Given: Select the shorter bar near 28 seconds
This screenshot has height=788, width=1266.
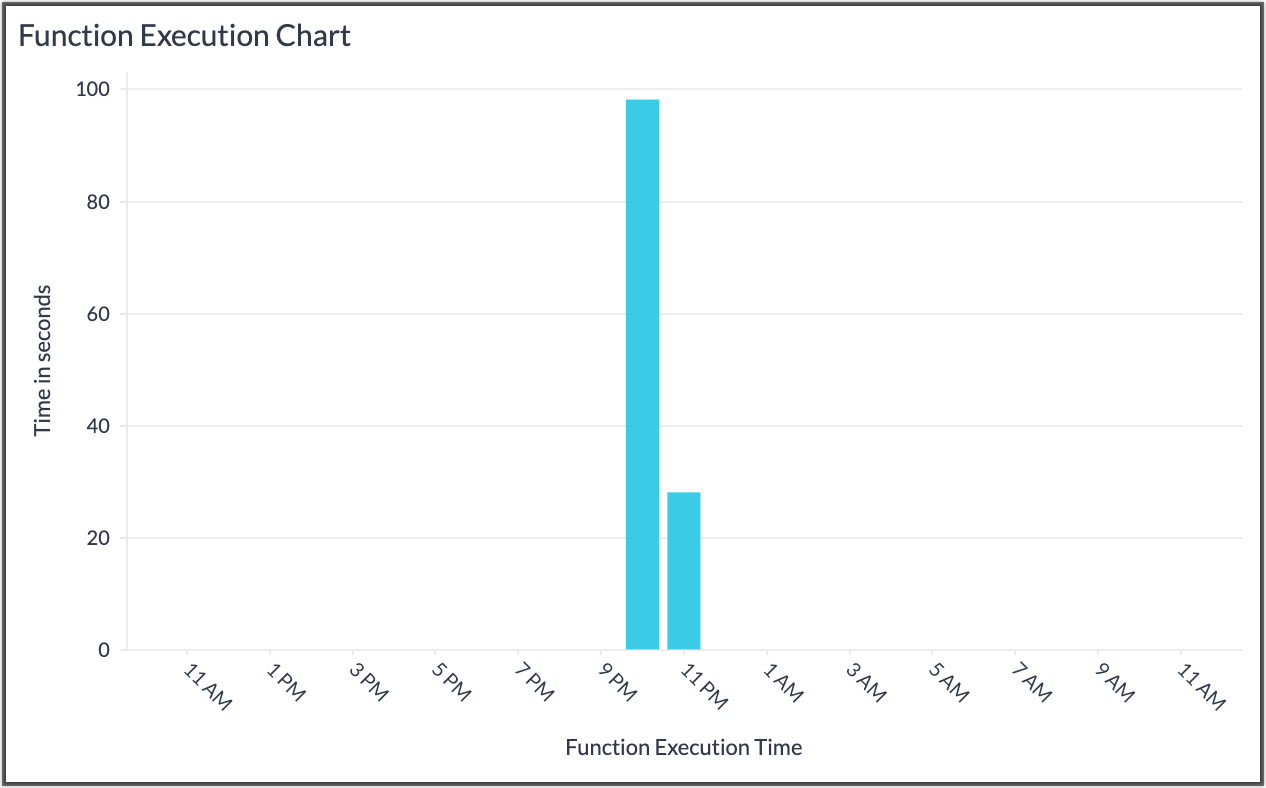Looking at the screenshot, I should (x=684, y=570).
